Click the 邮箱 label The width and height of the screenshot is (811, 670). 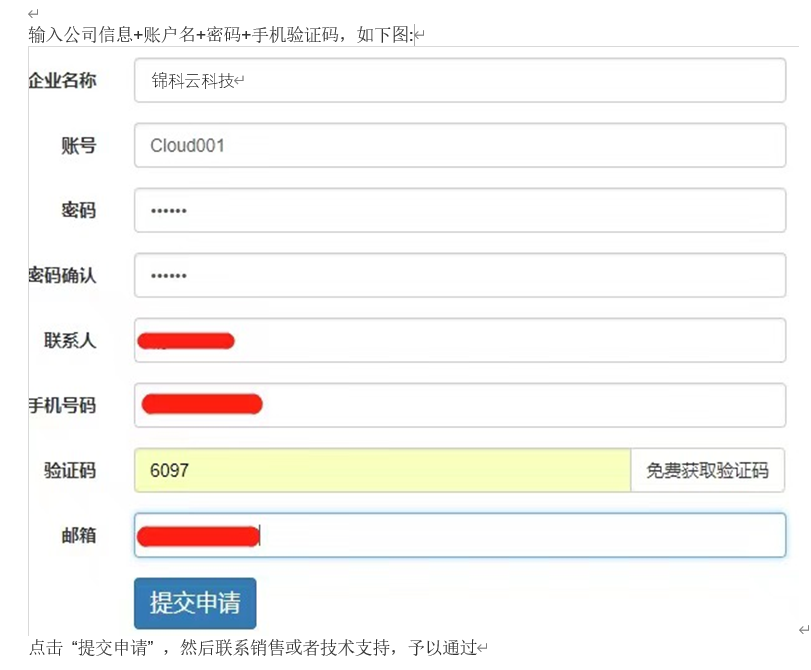79,535
